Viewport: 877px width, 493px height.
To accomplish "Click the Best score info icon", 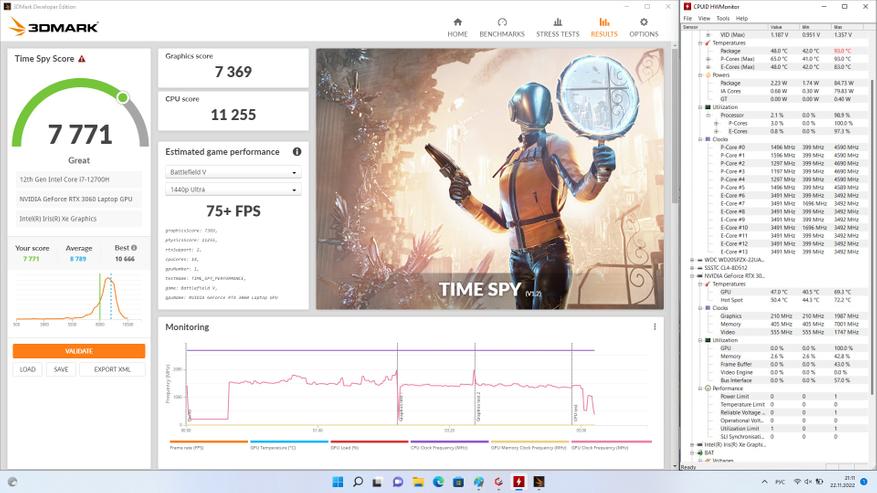I will point(134,248).
